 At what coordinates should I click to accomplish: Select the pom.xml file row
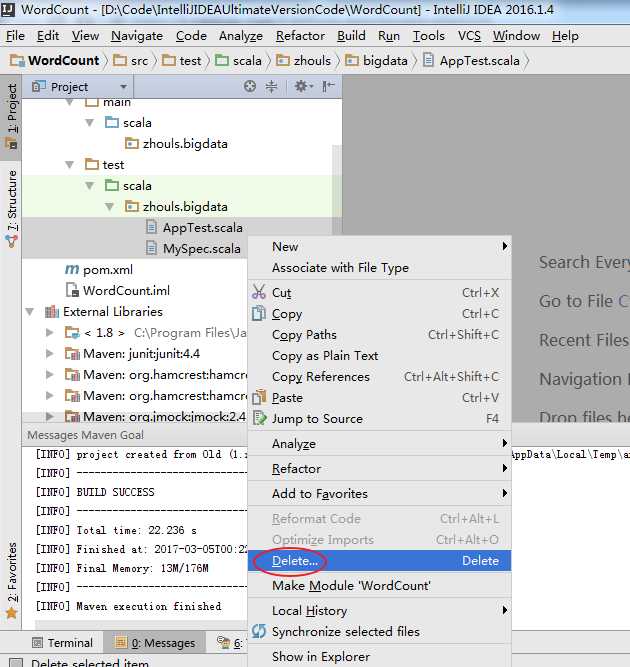pyautogui.click(x=134, y=269)
